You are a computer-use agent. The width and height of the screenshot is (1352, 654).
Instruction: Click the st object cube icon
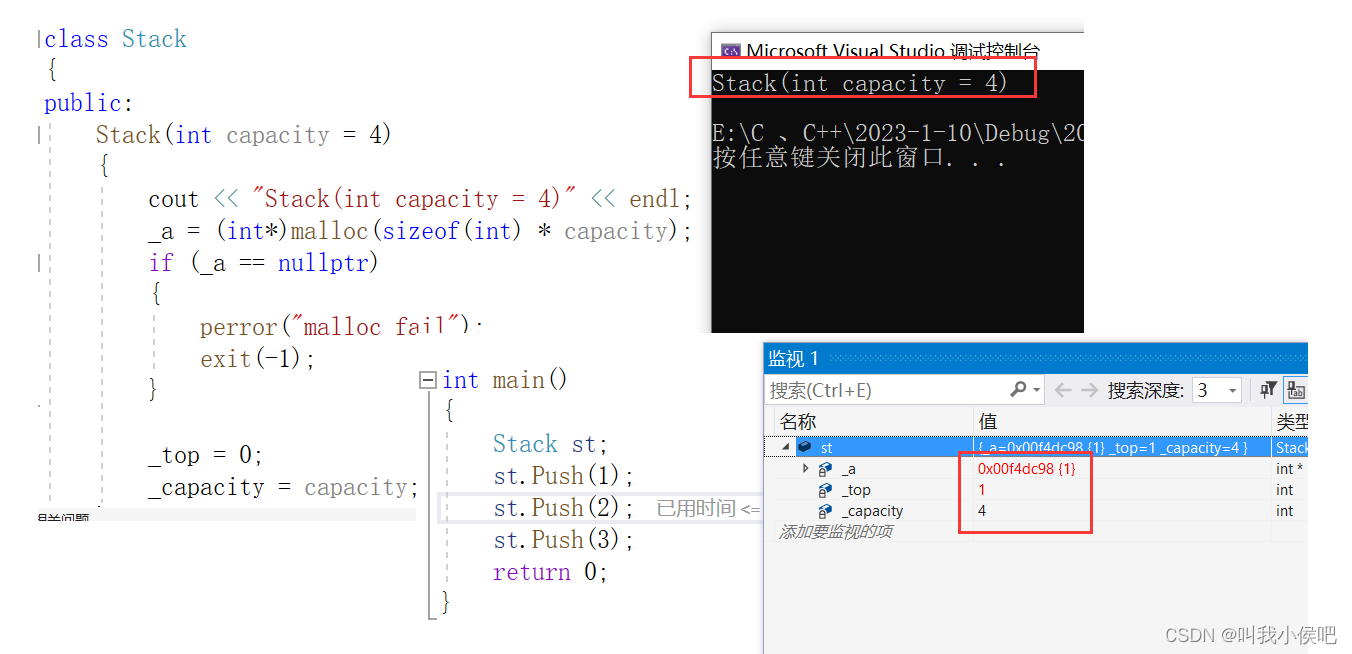804,448
